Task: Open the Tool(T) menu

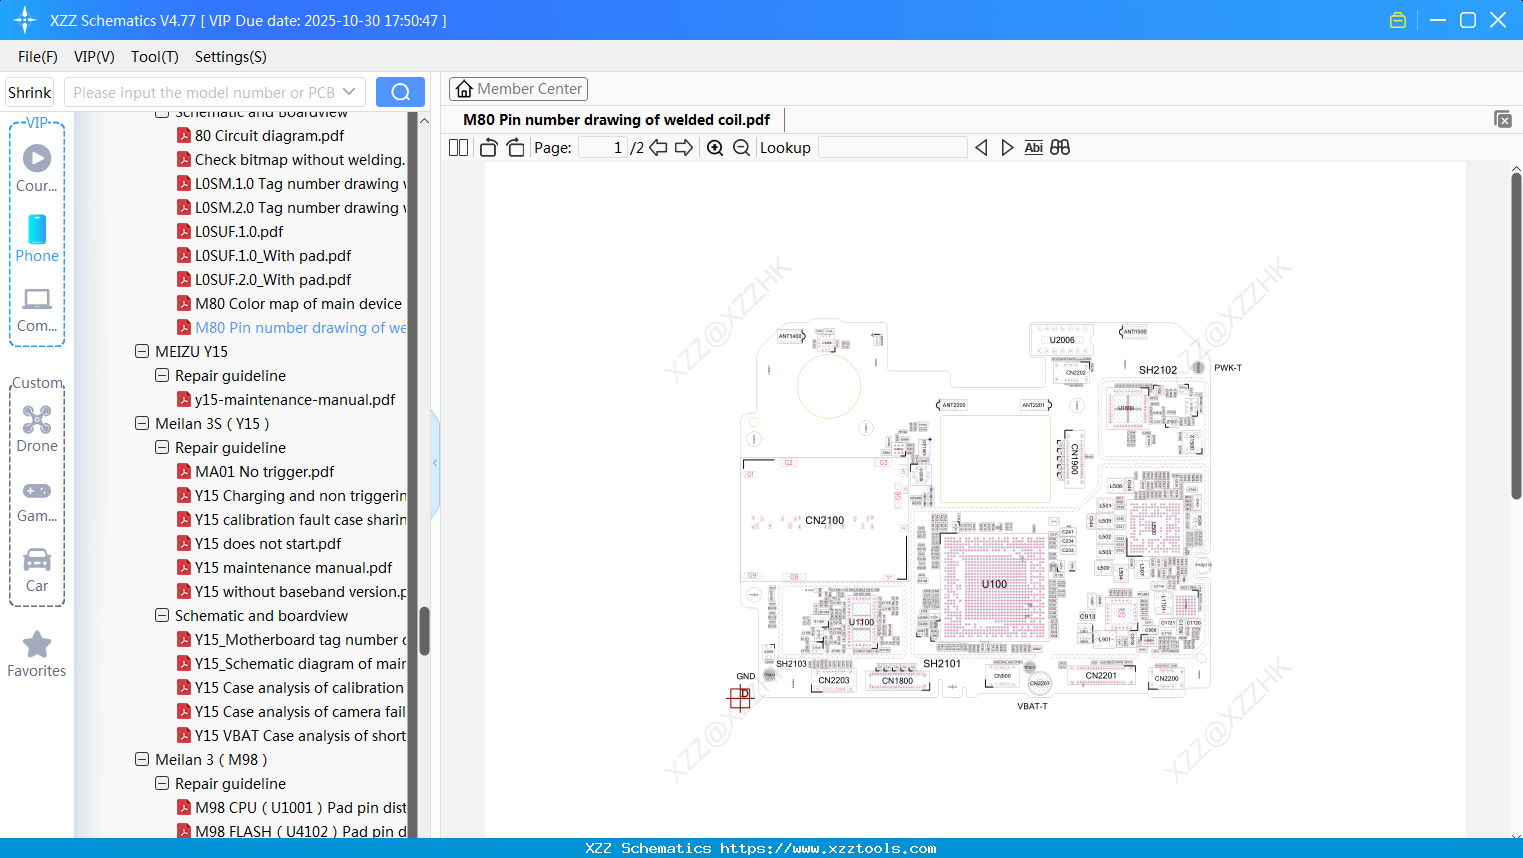Action: click(x=154, y=57)
